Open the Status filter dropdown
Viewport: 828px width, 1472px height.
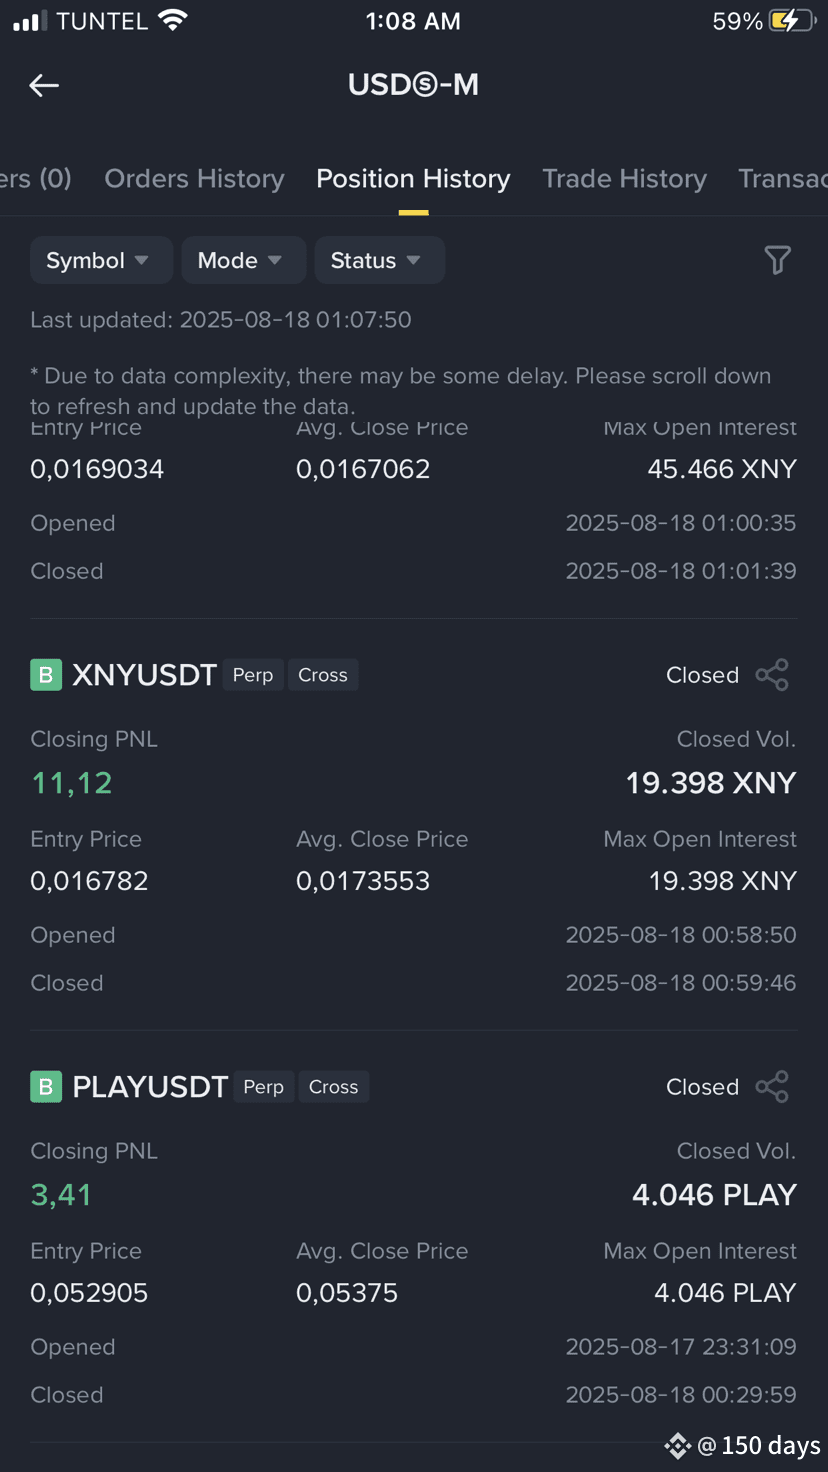[x=379, y=260]
